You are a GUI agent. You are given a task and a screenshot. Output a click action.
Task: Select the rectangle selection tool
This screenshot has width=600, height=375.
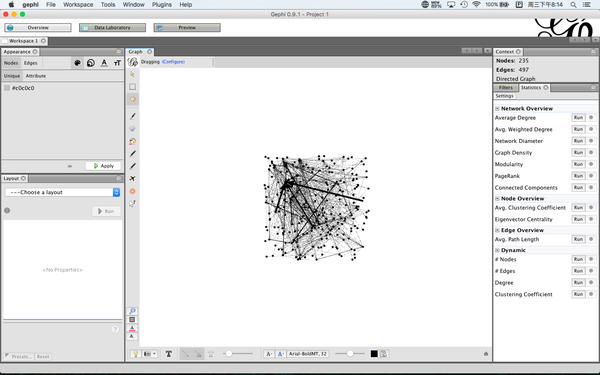click(x=132, y=87)
